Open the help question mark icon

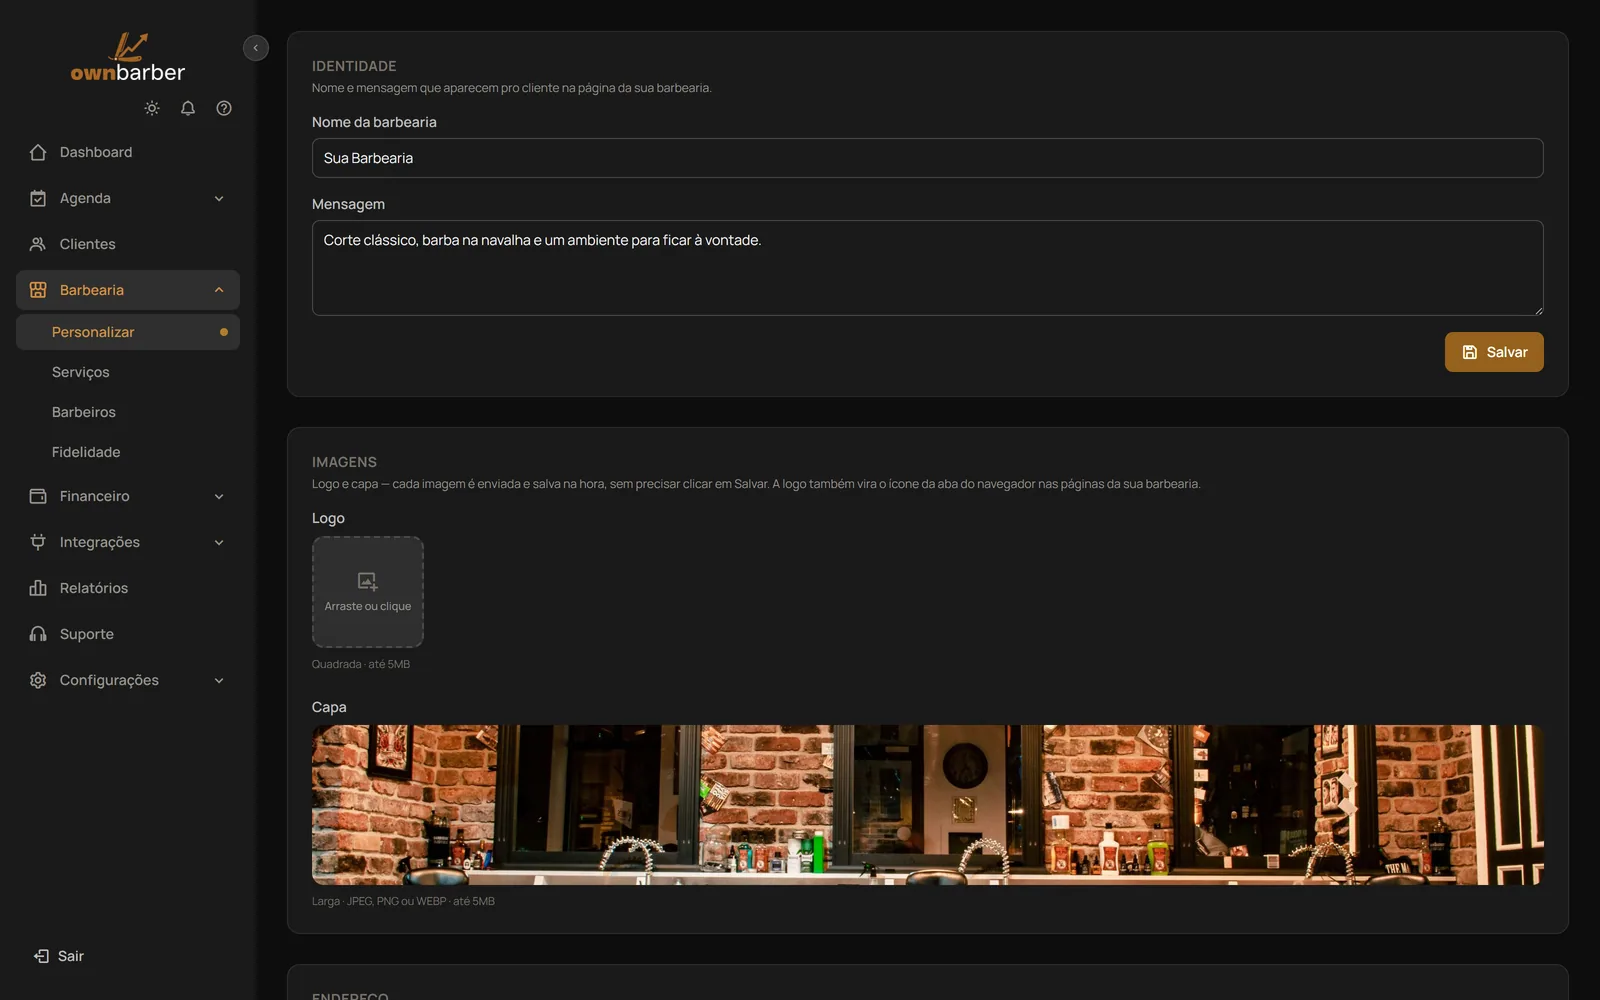click(224, 108)
